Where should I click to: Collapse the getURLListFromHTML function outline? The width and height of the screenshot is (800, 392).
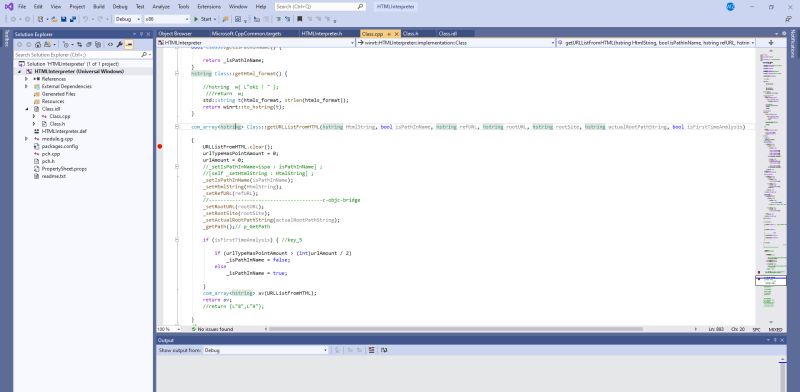(177, 127)
